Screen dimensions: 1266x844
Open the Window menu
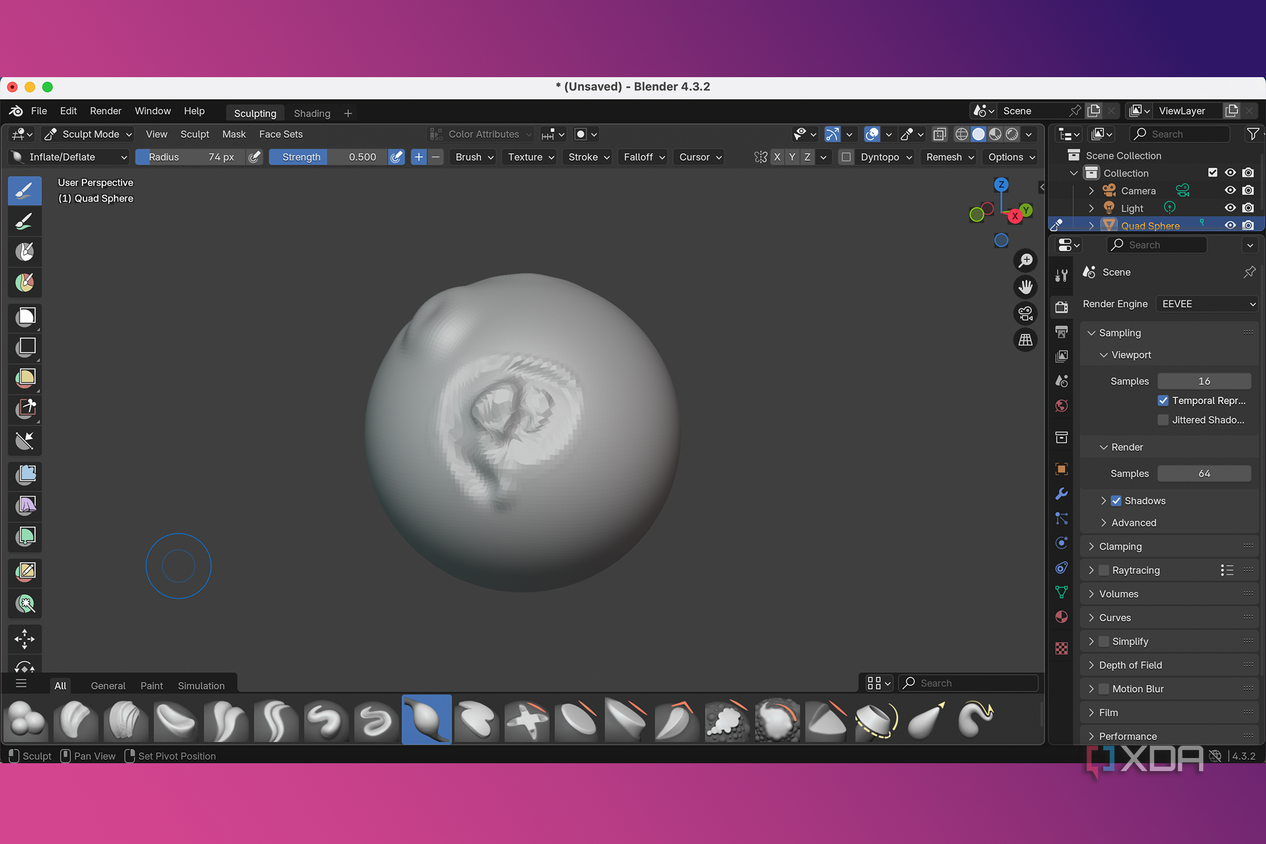tap(153, 111)
